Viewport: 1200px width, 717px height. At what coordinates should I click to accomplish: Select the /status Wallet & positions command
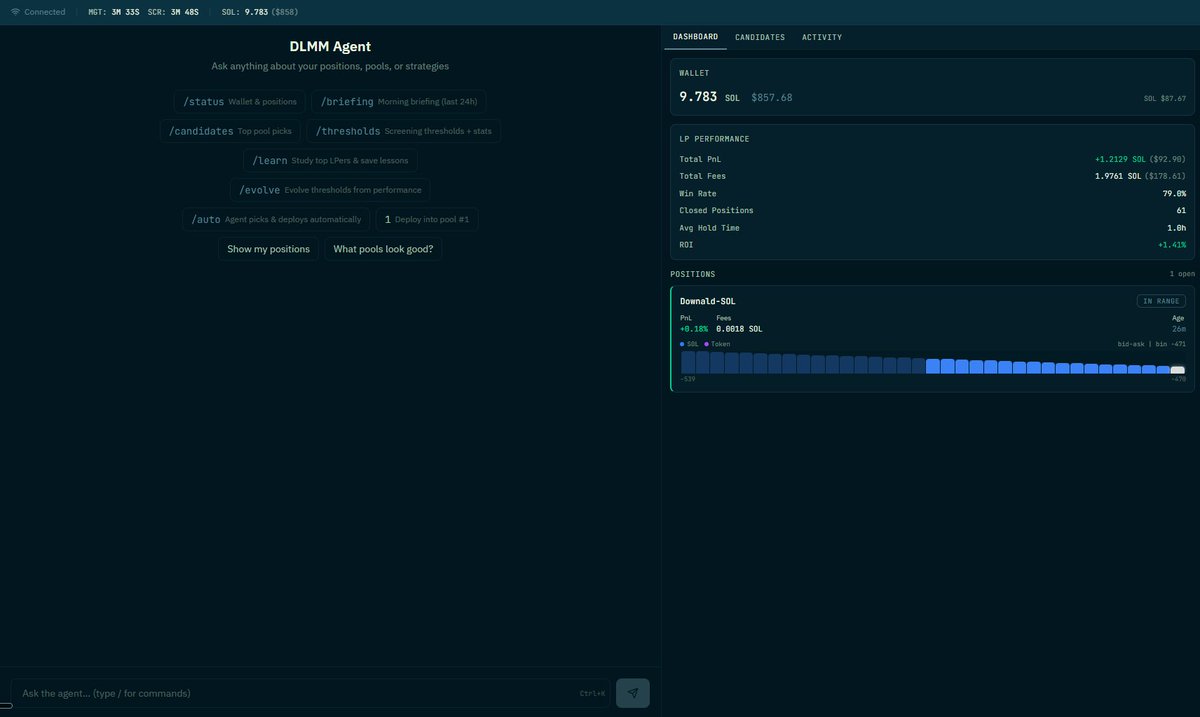(x=239, y=100)
